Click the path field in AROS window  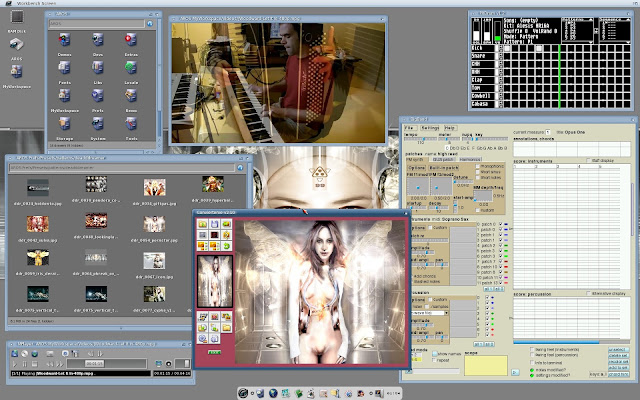(96, 24)
